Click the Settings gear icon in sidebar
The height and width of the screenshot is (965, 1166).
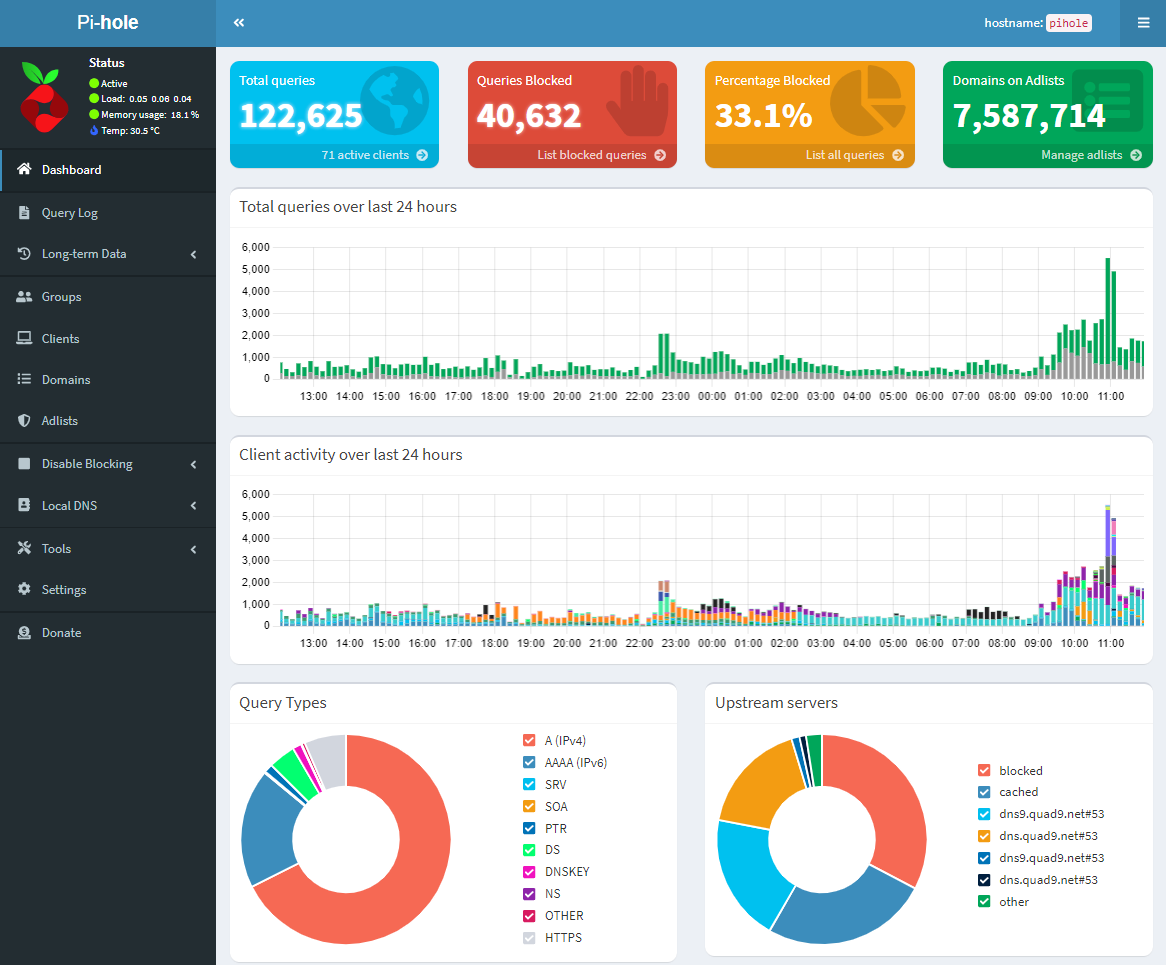point(24,590)
